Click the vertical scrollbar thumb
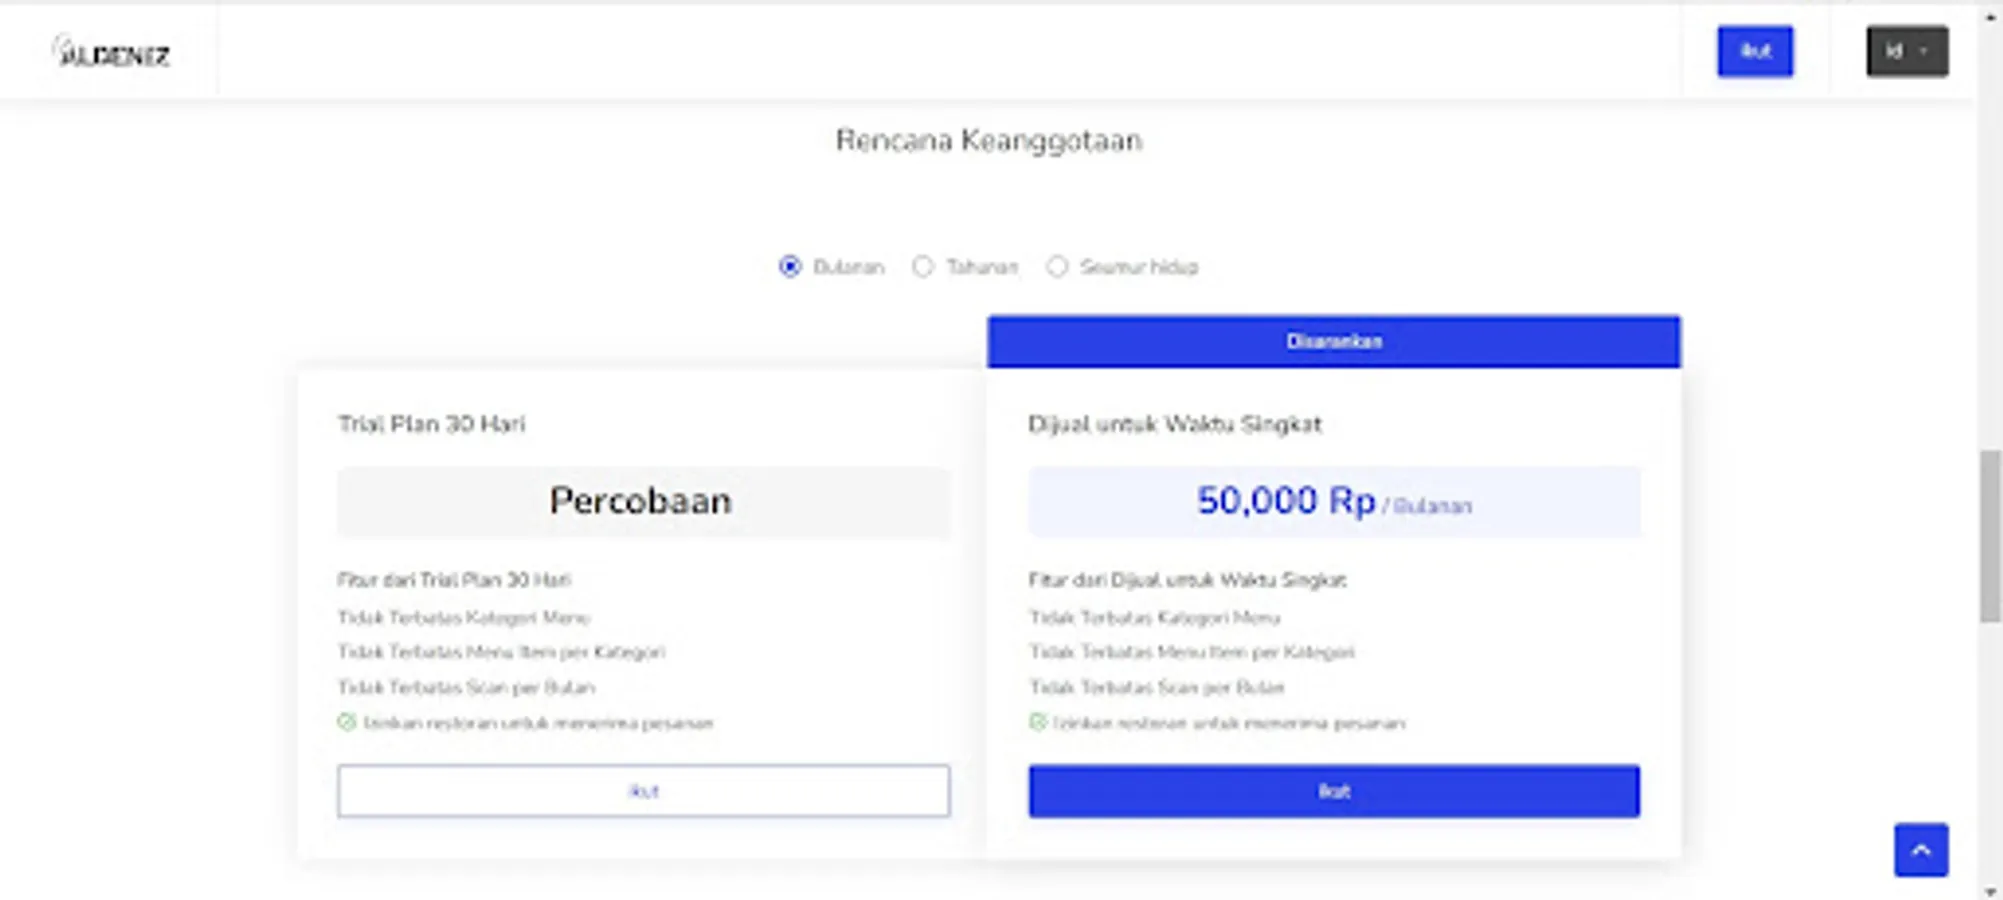 pyautogui.click(x=1990, y=535)
